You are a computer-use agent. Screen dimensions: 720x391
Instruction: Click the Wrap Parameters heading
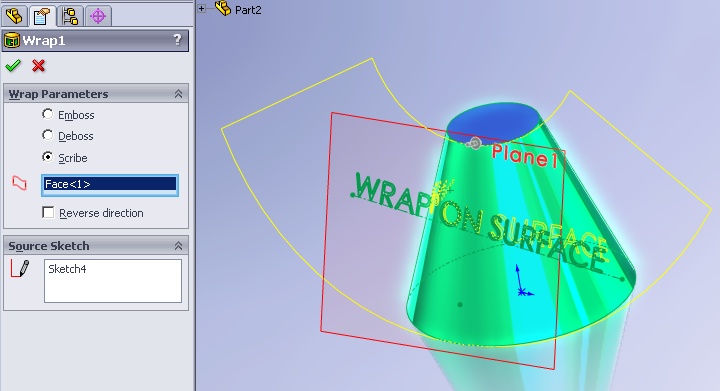point(58,94)
